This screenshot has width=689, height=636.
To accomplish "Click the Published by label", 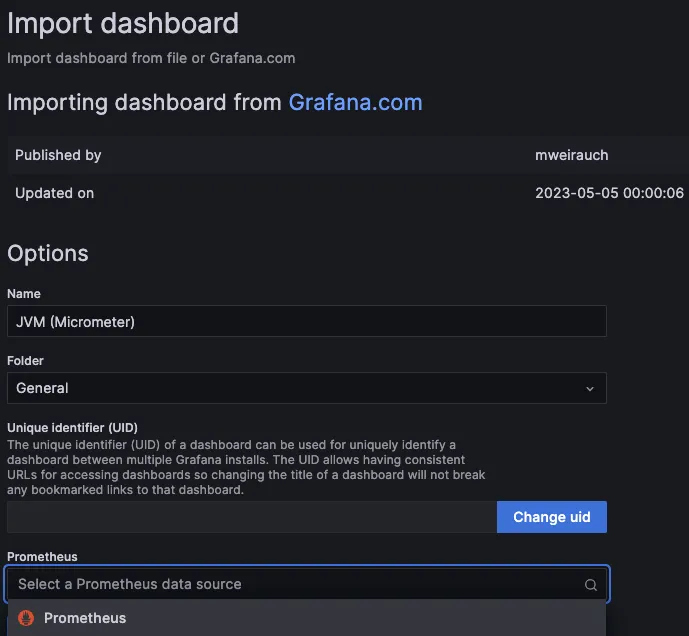I will click(x=58, y=155).
